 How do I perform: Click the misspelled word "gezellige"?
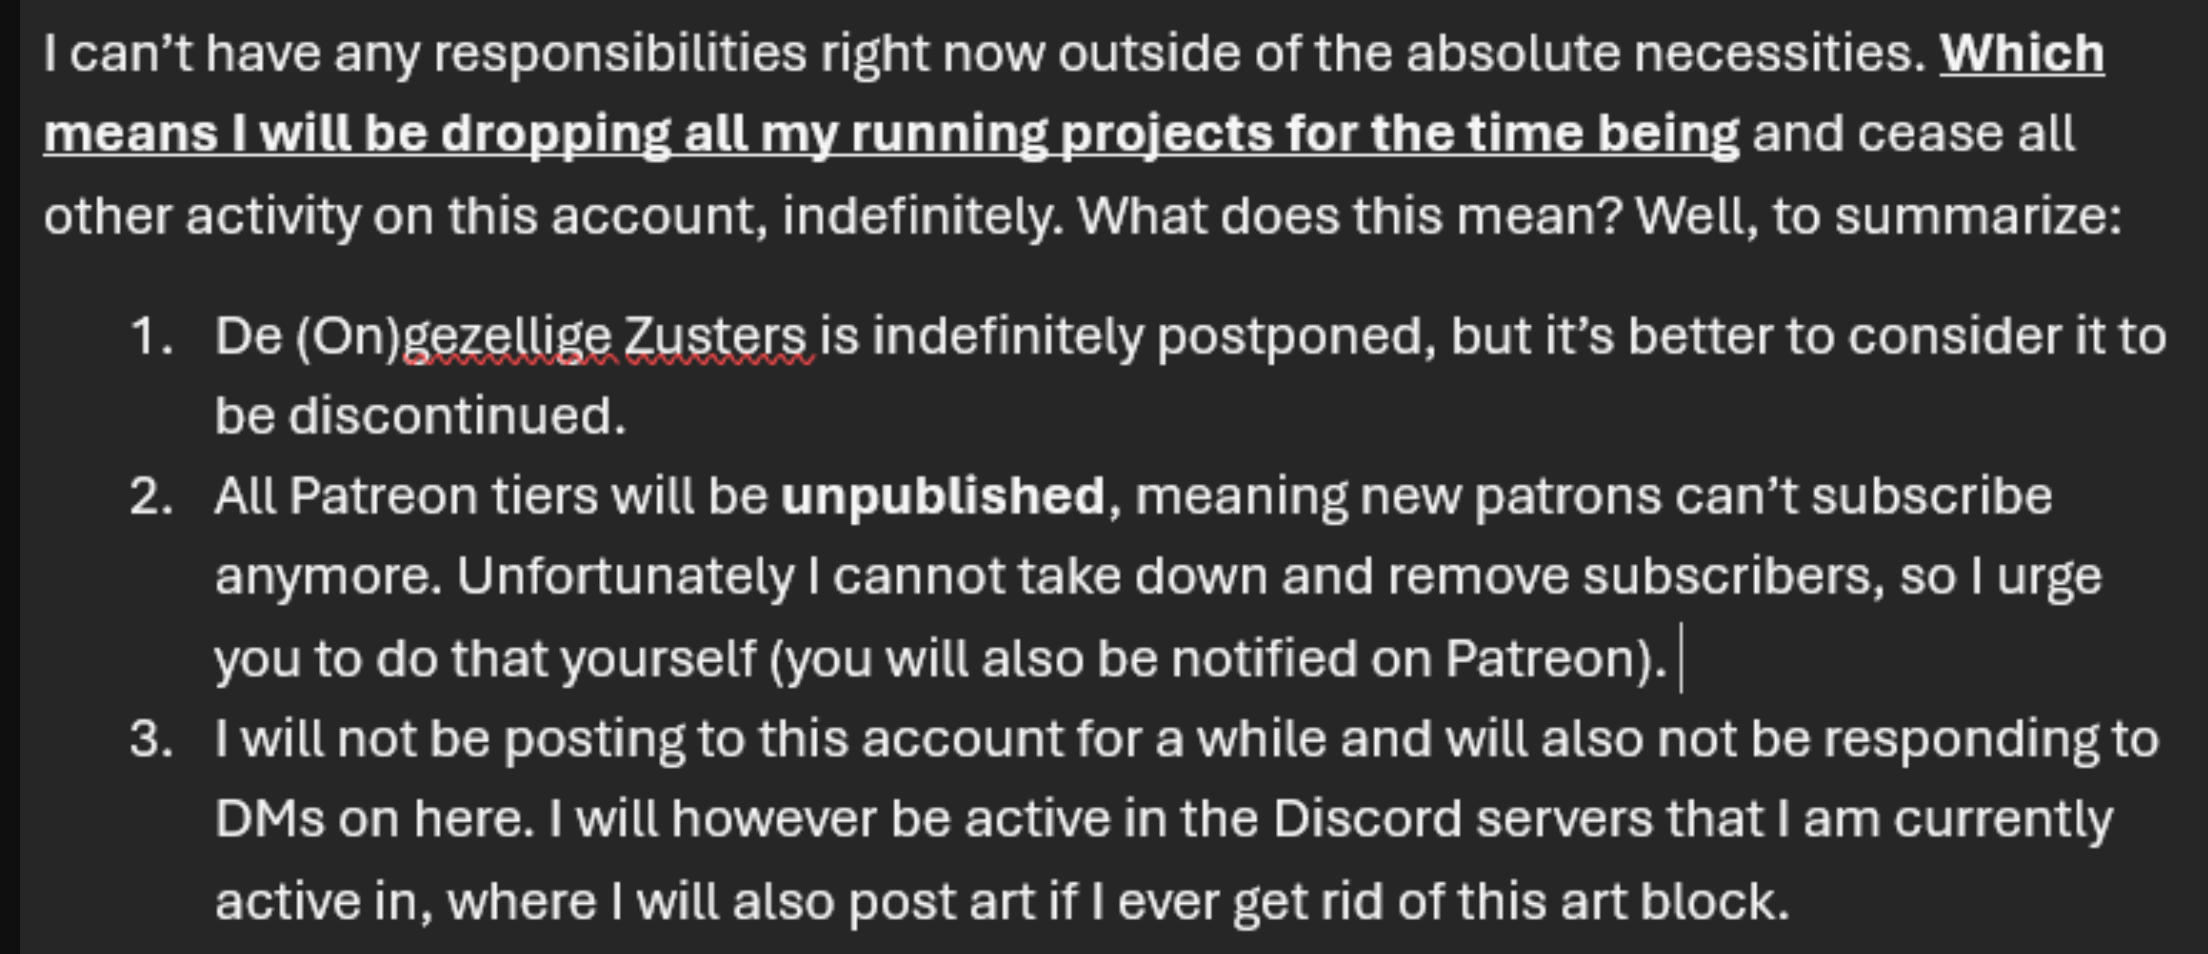[x=506, y=337]
